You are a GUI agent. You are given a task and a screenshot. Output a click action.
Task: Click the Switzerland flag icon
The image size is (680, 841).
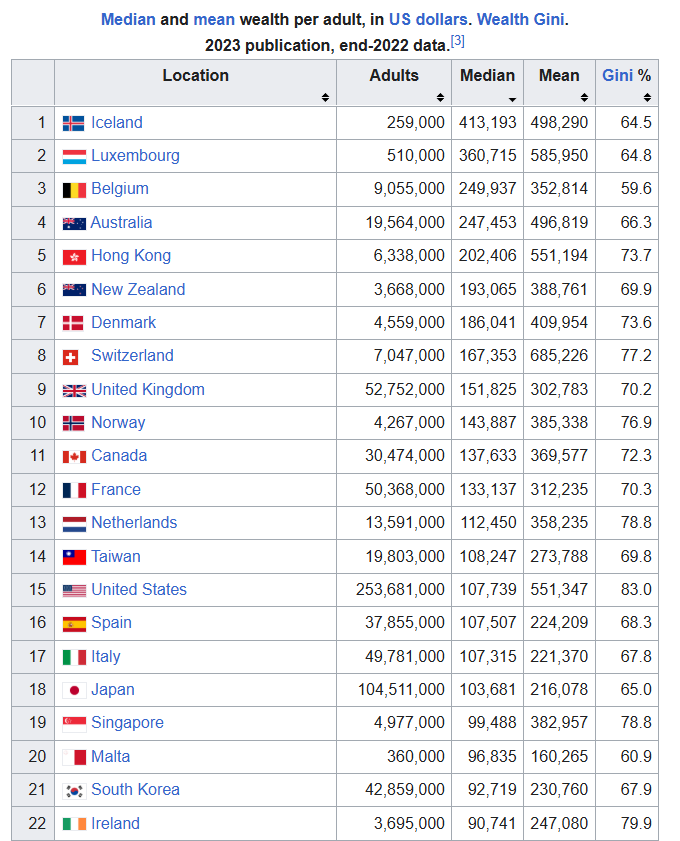tap(70, 357)
